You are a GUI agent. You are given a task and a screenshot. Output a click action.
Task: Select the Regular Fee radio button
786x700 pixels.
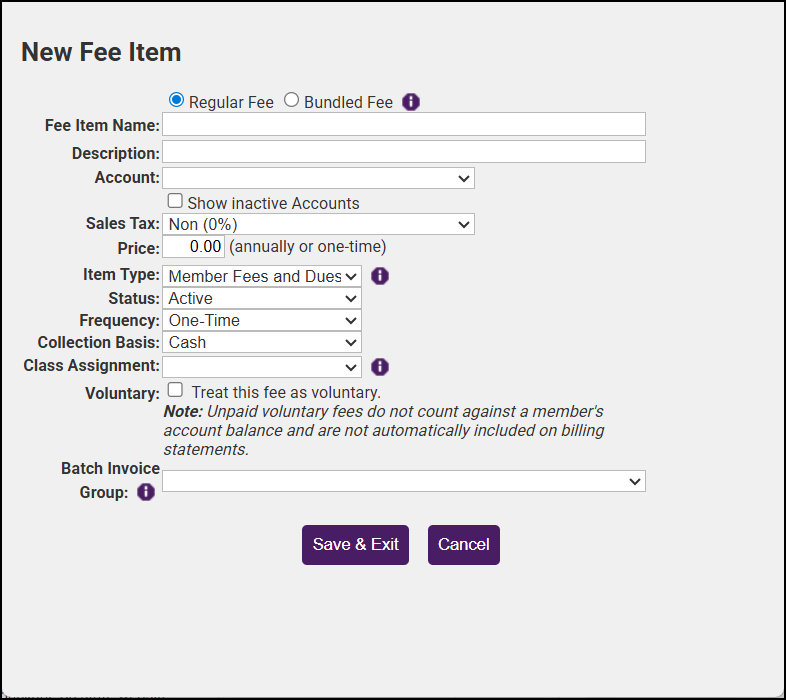click(177, 100)
